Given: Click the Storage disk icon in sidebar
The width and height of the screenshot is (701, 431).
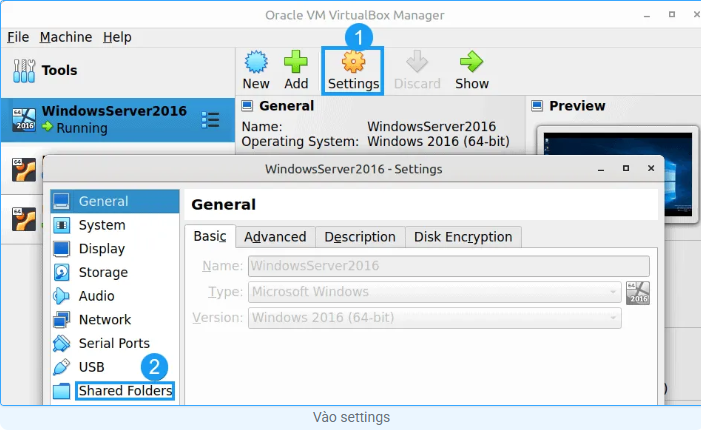Looking at the screenshot, I should click(61, 272).
